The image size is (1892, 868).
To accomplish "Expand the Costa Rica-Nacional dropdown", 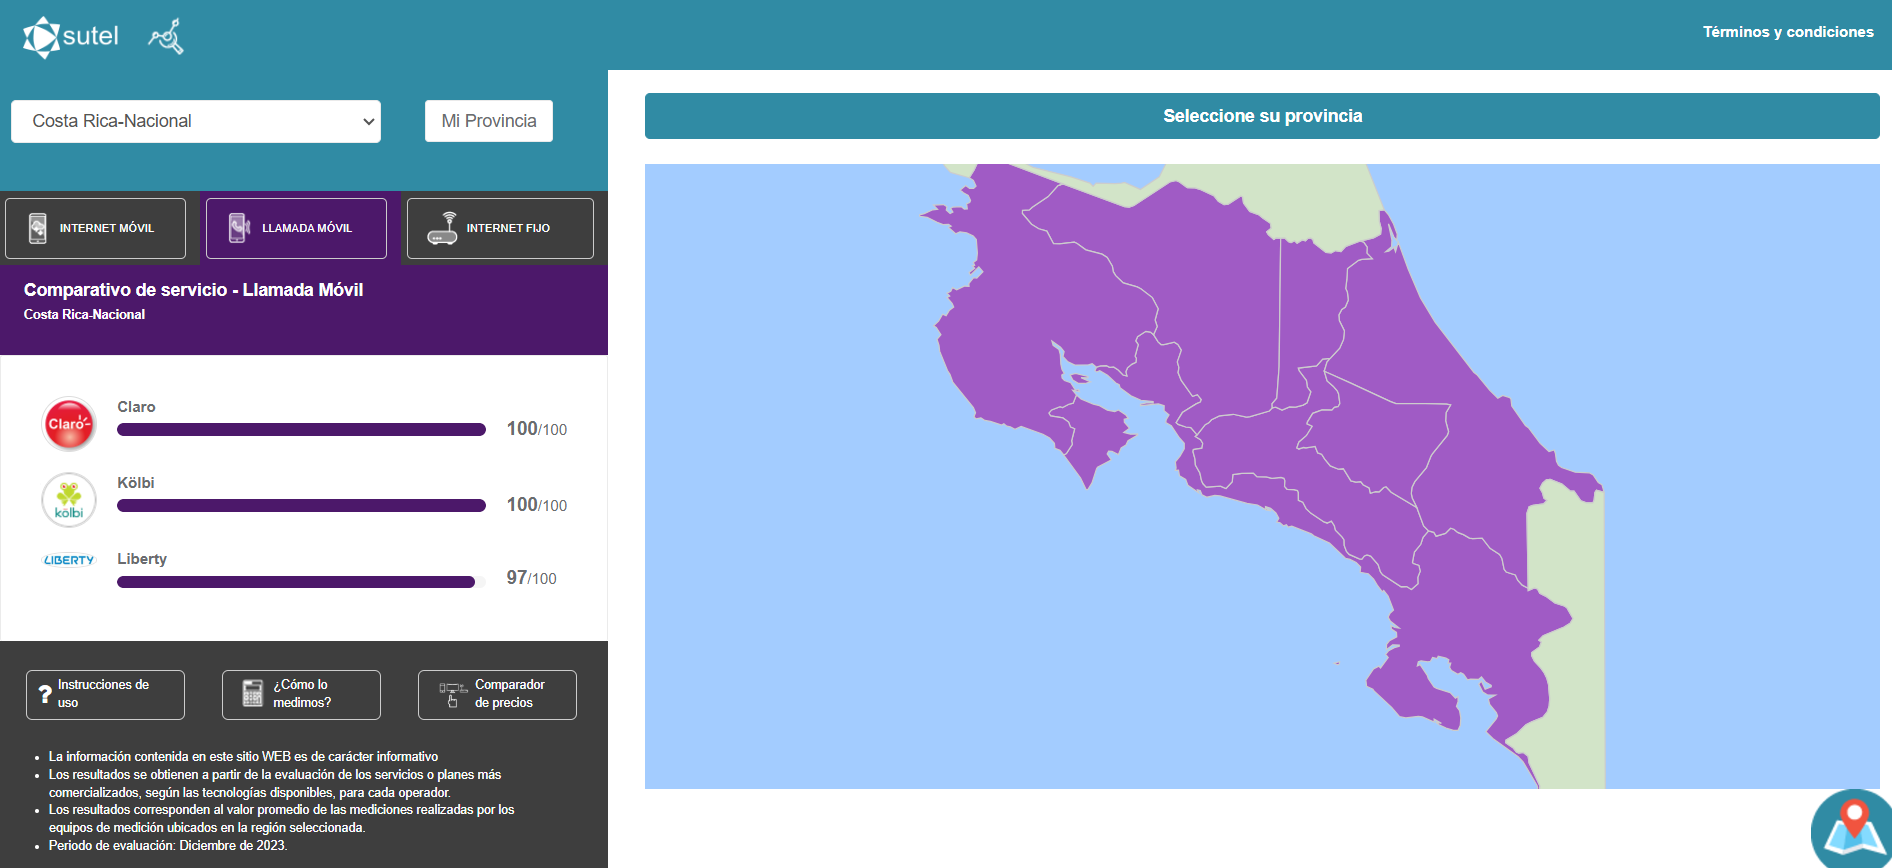I will [196, 121].
